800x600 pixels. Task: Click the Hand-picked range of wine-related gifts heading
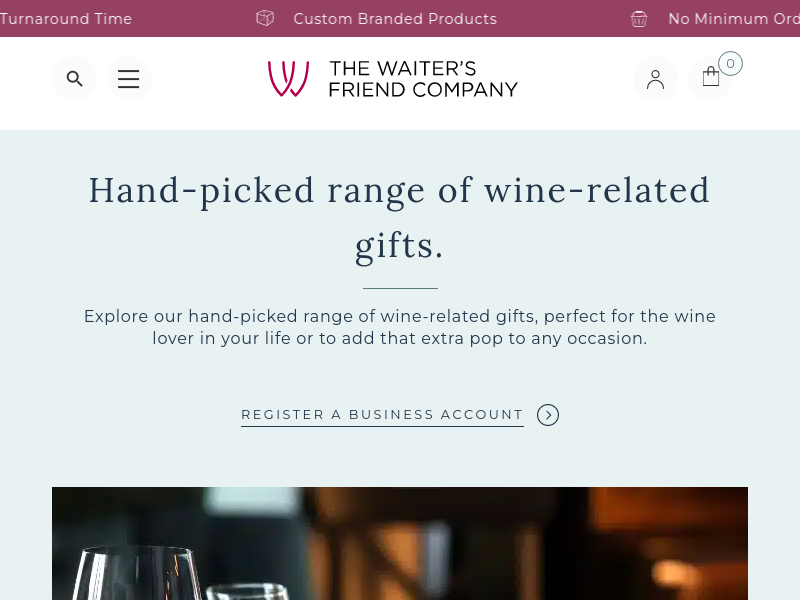click(x=399, y=216)
